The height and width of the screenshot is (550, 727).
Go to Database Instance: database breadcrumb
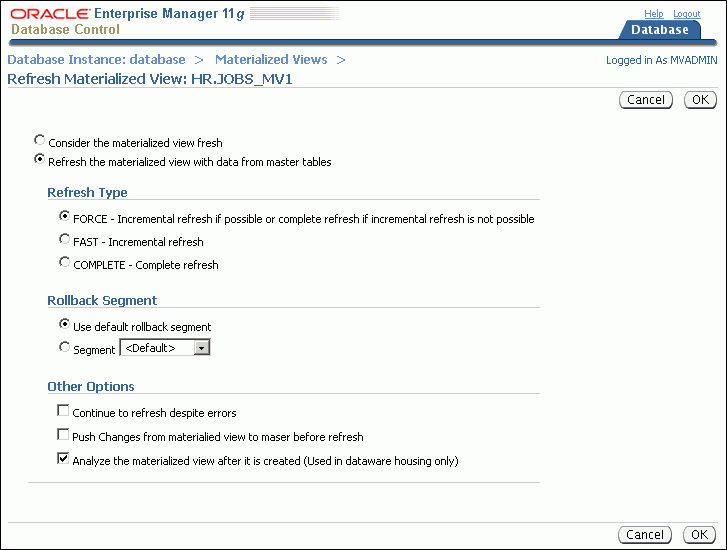point(96,60)
